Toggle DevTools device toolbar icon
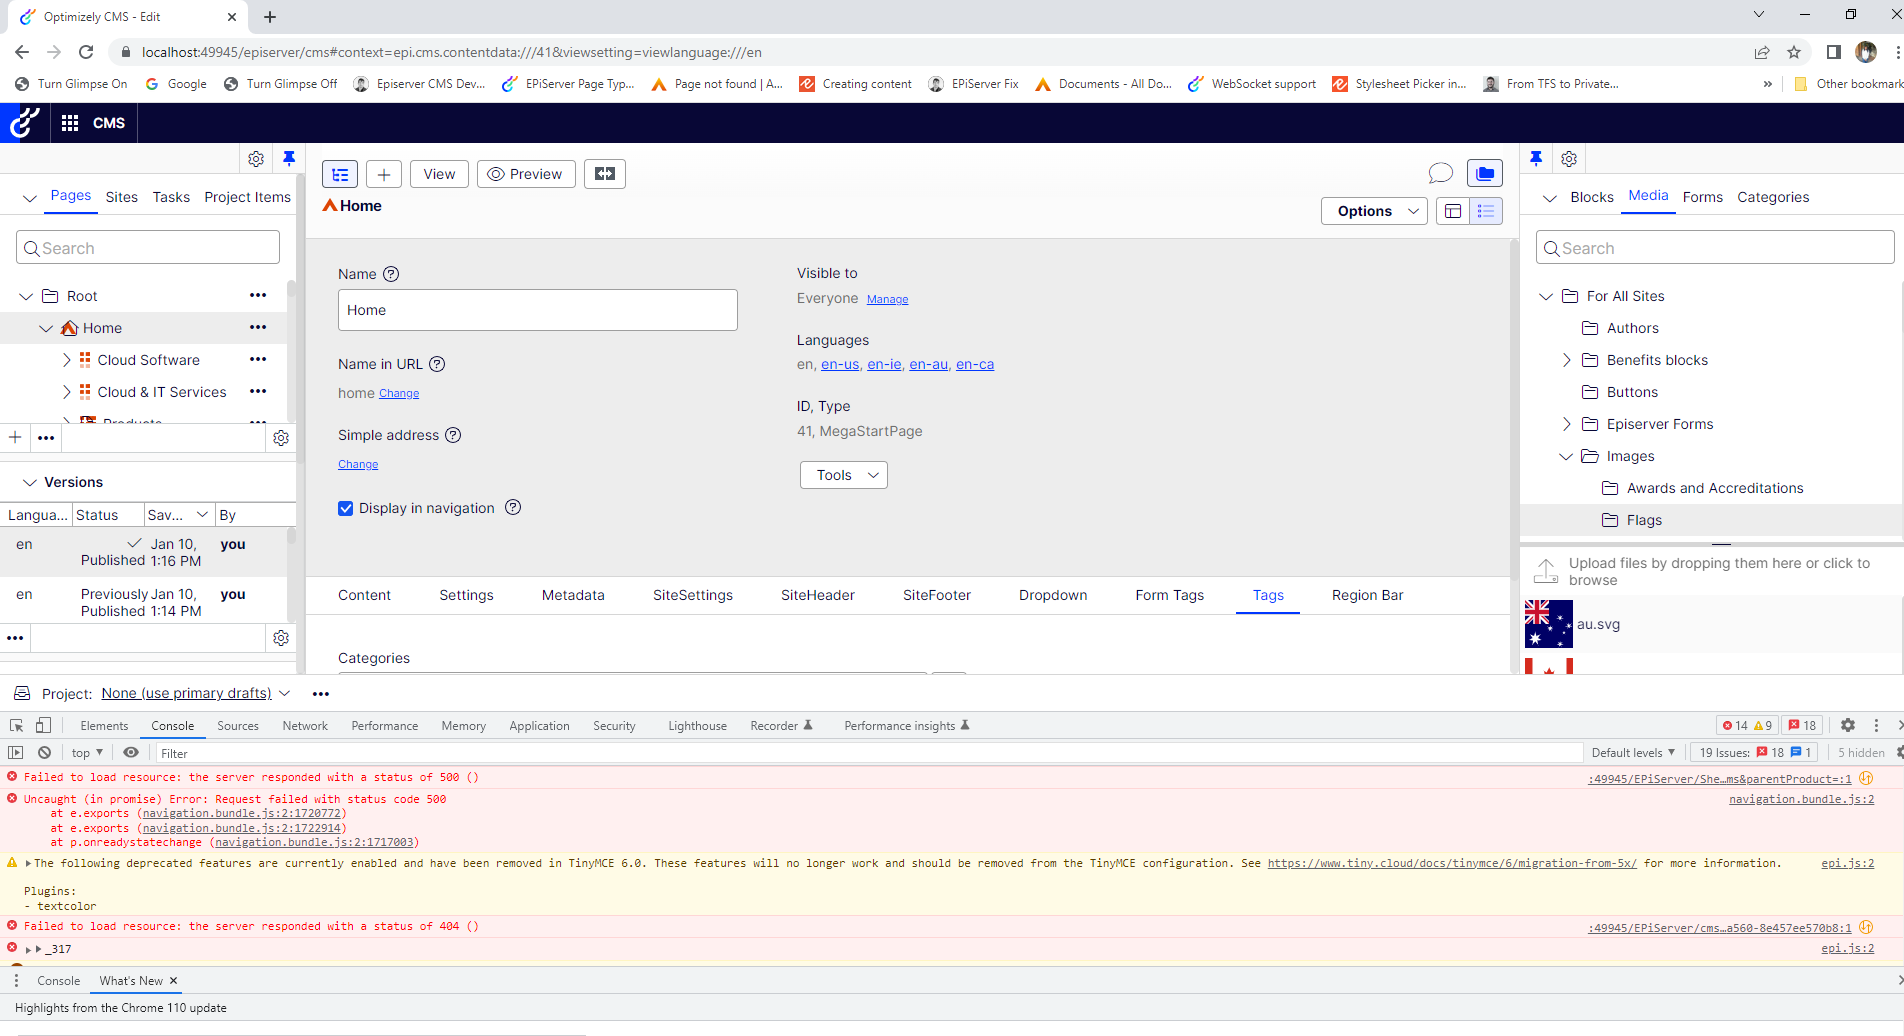The width and height of the screenshot is (1904, 1036). click(43, 726)
